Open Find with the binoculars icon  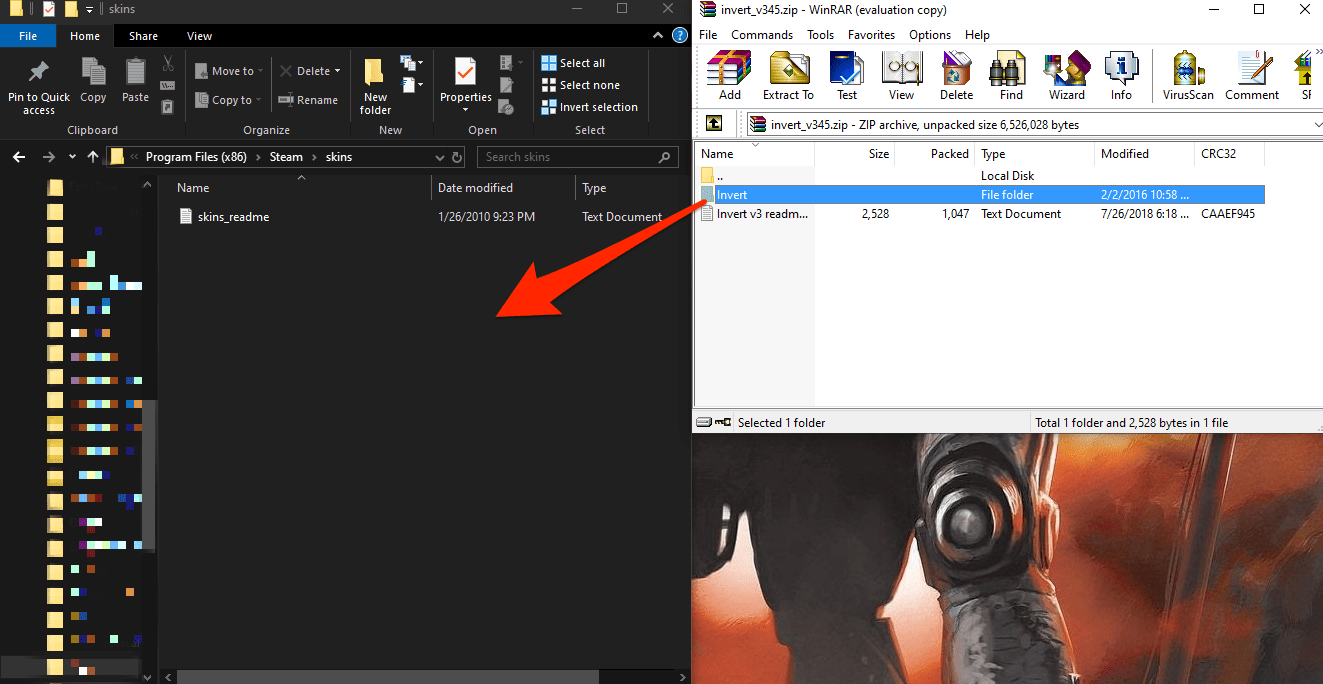[1011, 76]
